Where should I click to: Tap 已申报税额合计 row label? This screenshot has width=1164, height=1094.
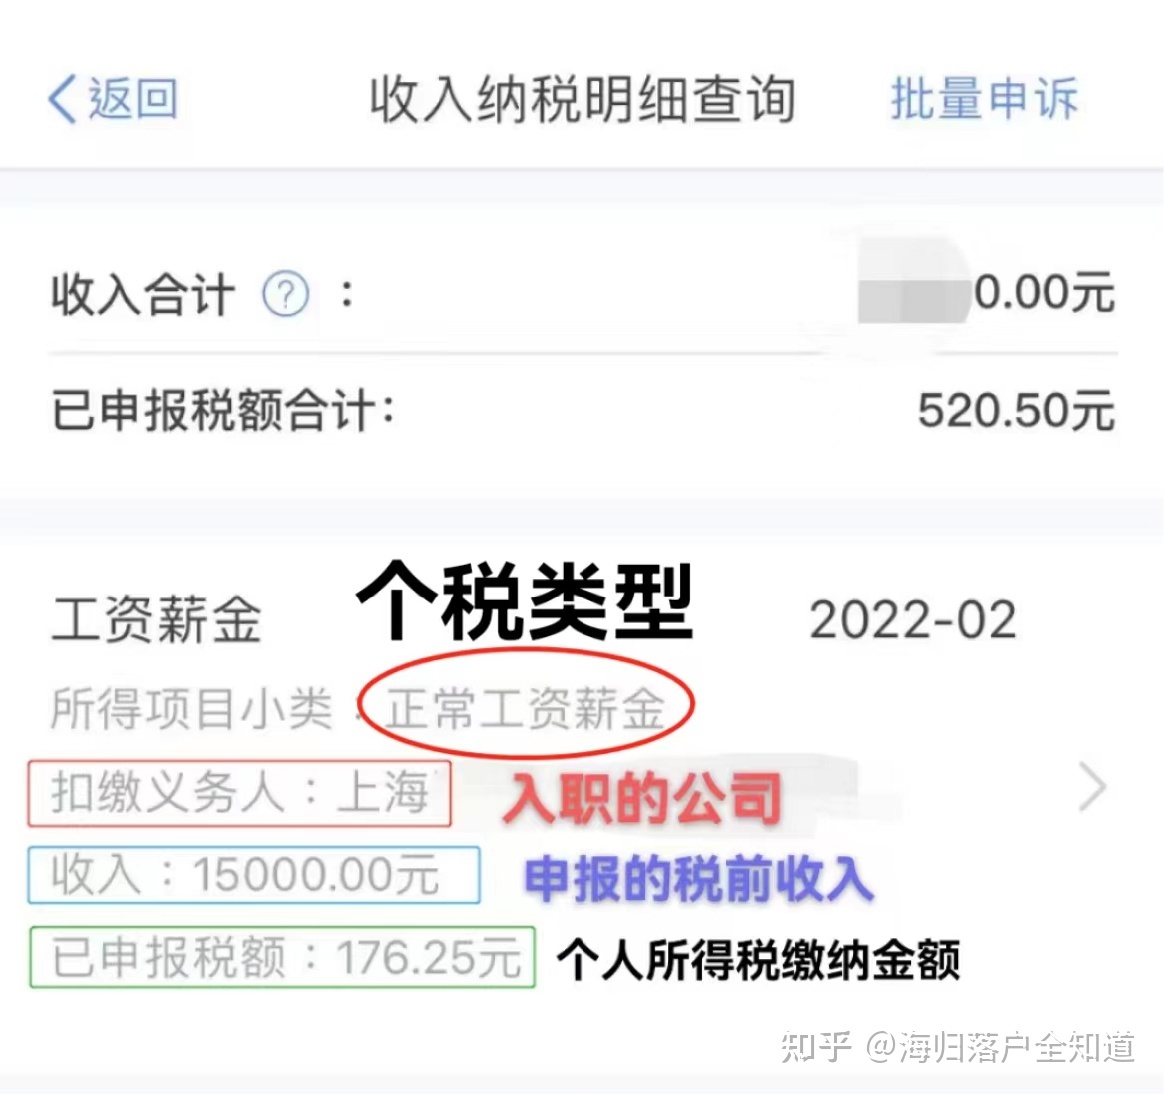(x=223, y=410)
